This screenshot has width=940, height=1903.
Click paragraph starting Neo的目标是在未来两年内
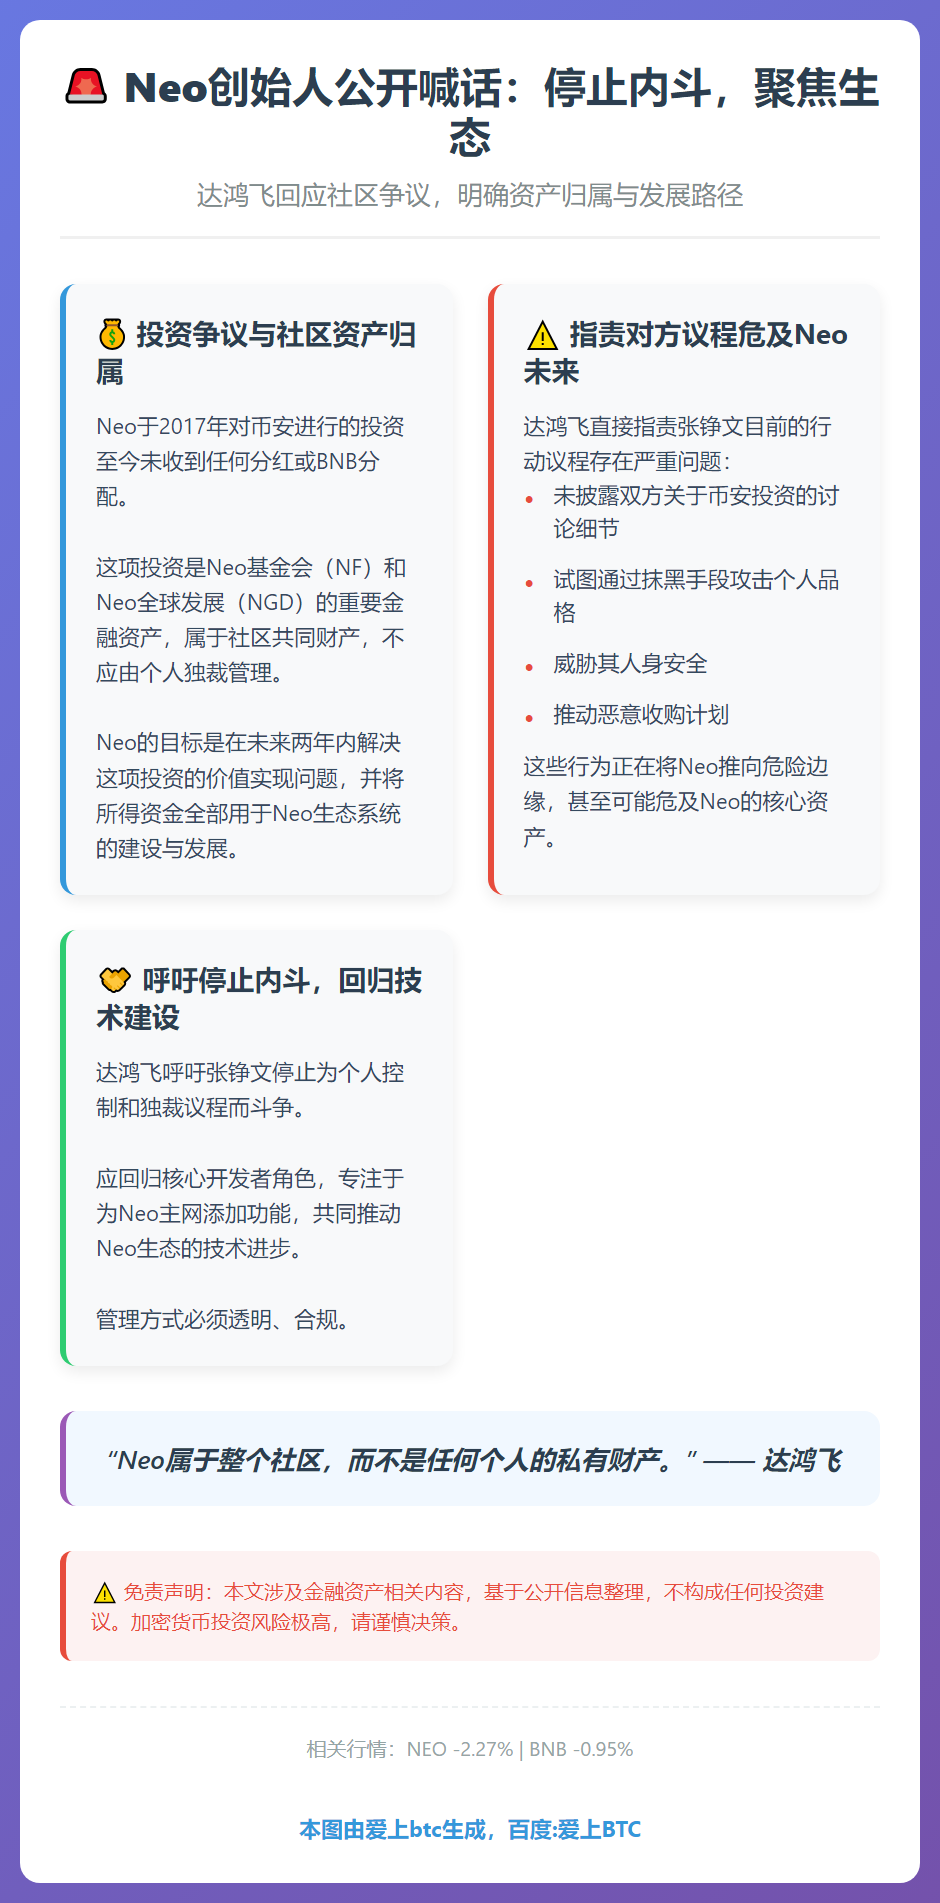click(250, 795)
